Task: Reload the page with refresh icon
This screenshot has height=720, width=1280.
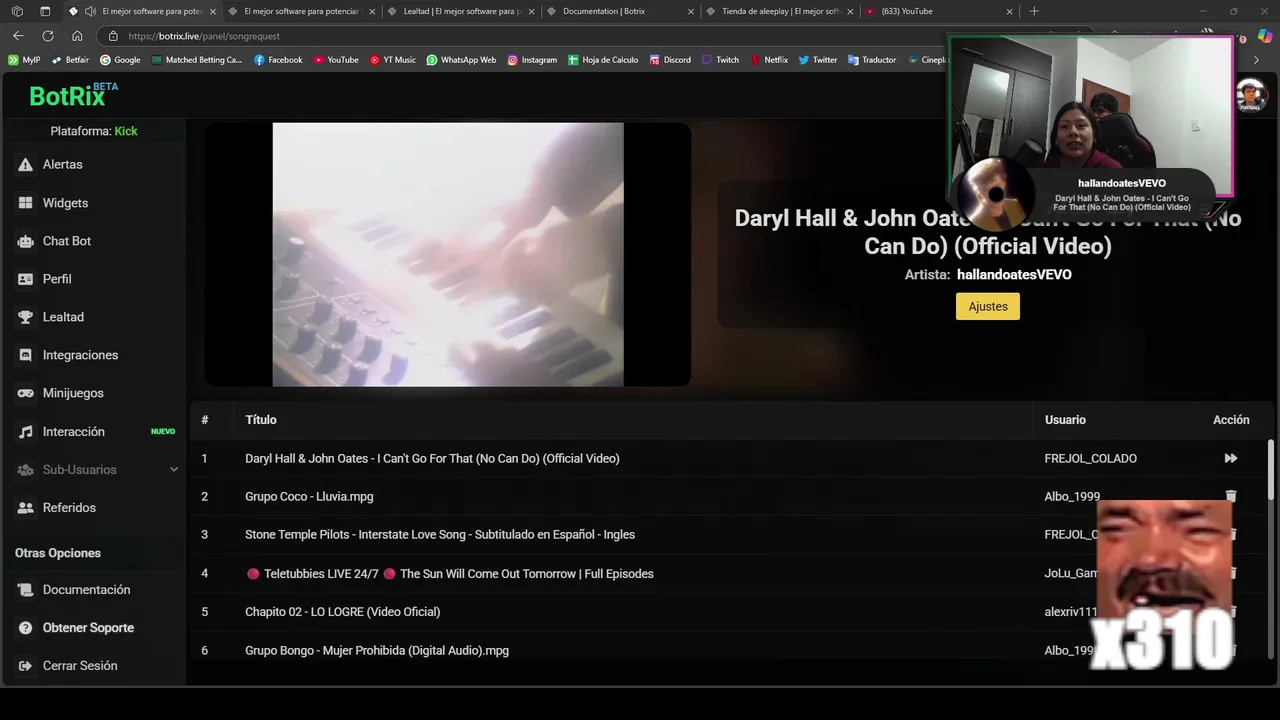Action: click(47, 36)
